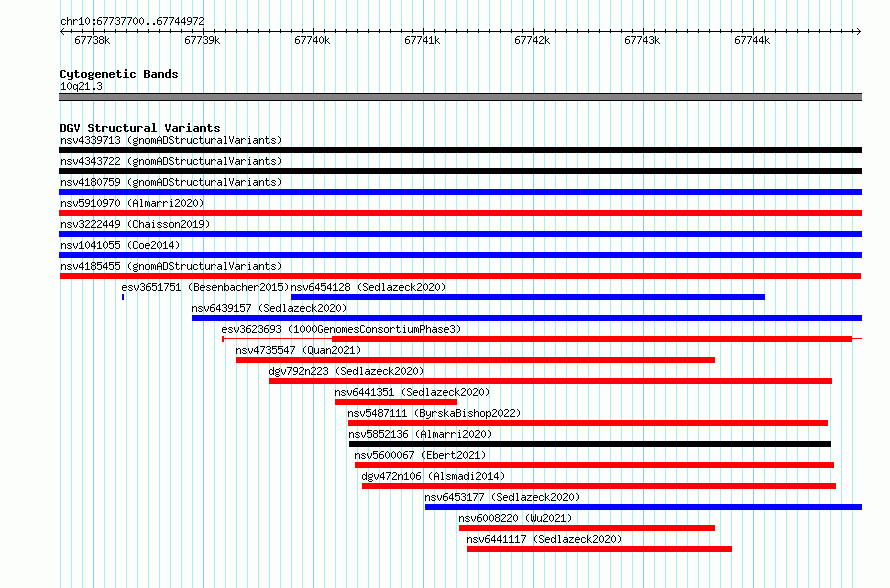Click the tiny blue esv3651751 variant mark
Image resolution: width=890 pixels, height=588 pixels.
pos(123,297)
